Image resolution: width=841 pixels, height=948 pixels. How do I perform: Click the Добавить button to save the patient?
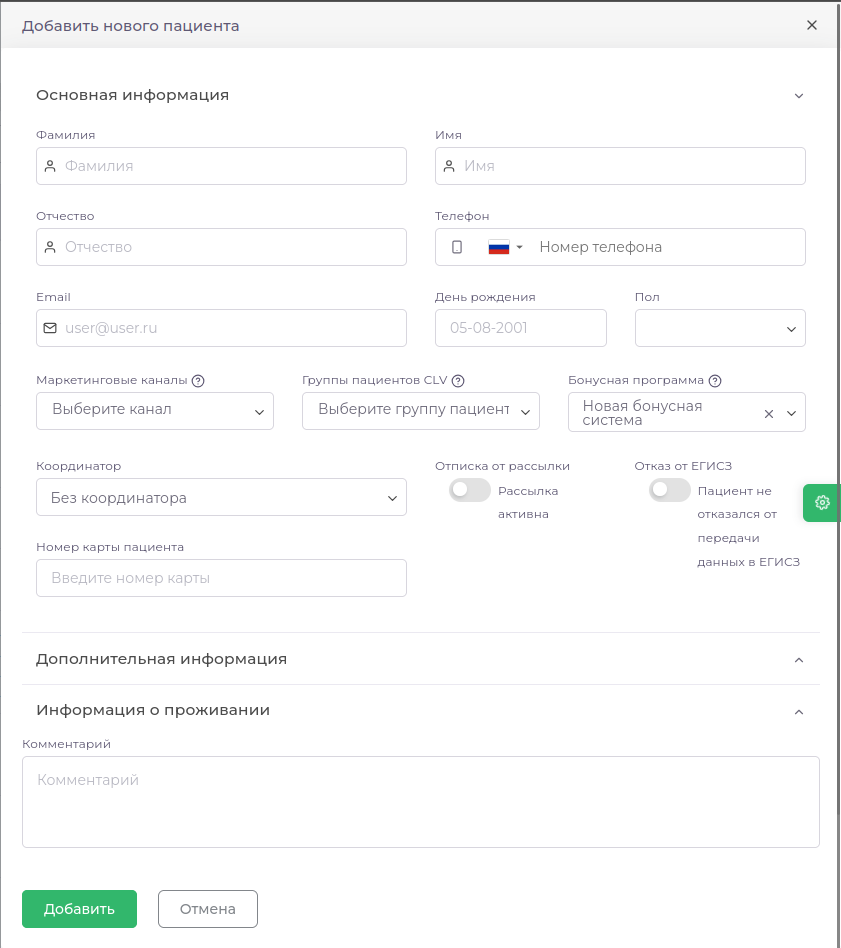coord(79,909)
